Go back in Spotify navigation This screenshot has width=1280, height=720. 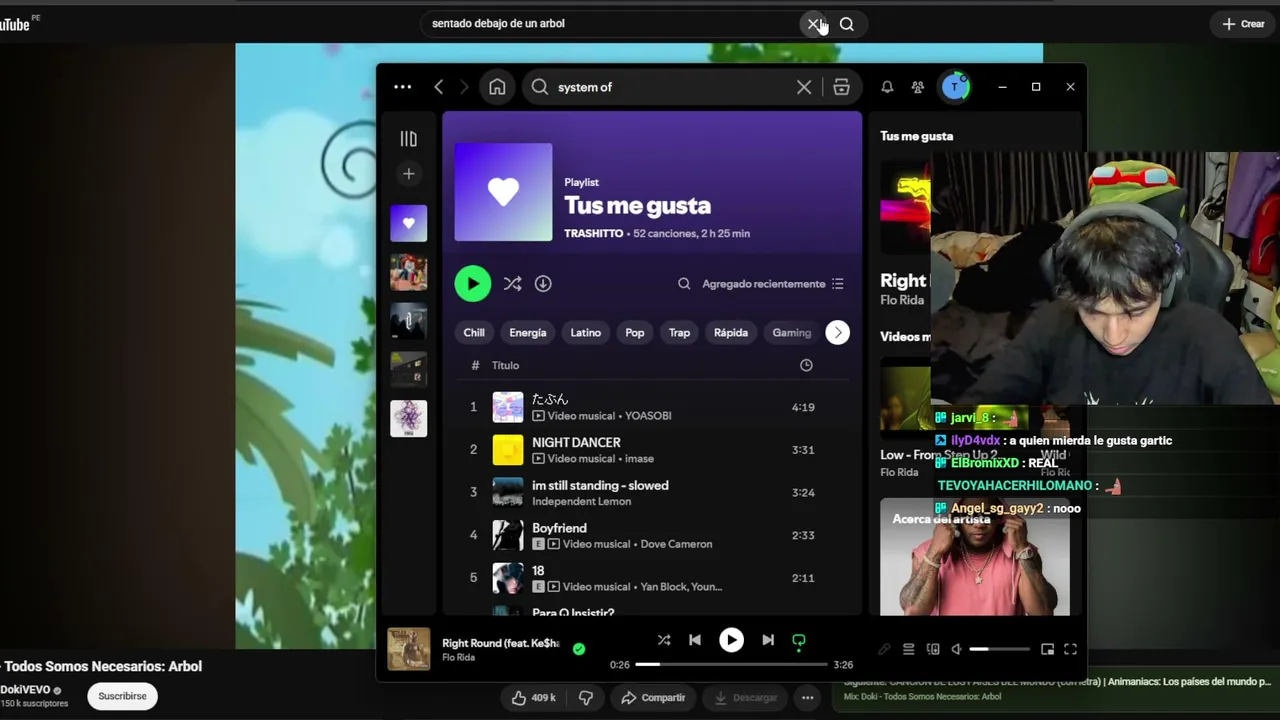click(x=439, y=87)
